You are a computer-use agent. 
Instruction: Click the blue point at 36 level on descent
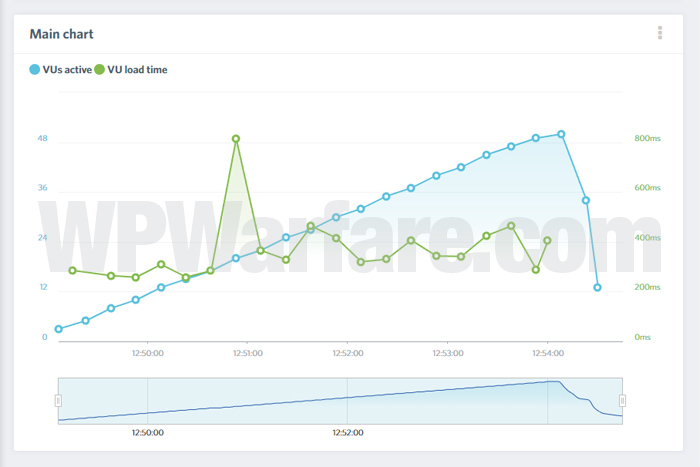586,200
